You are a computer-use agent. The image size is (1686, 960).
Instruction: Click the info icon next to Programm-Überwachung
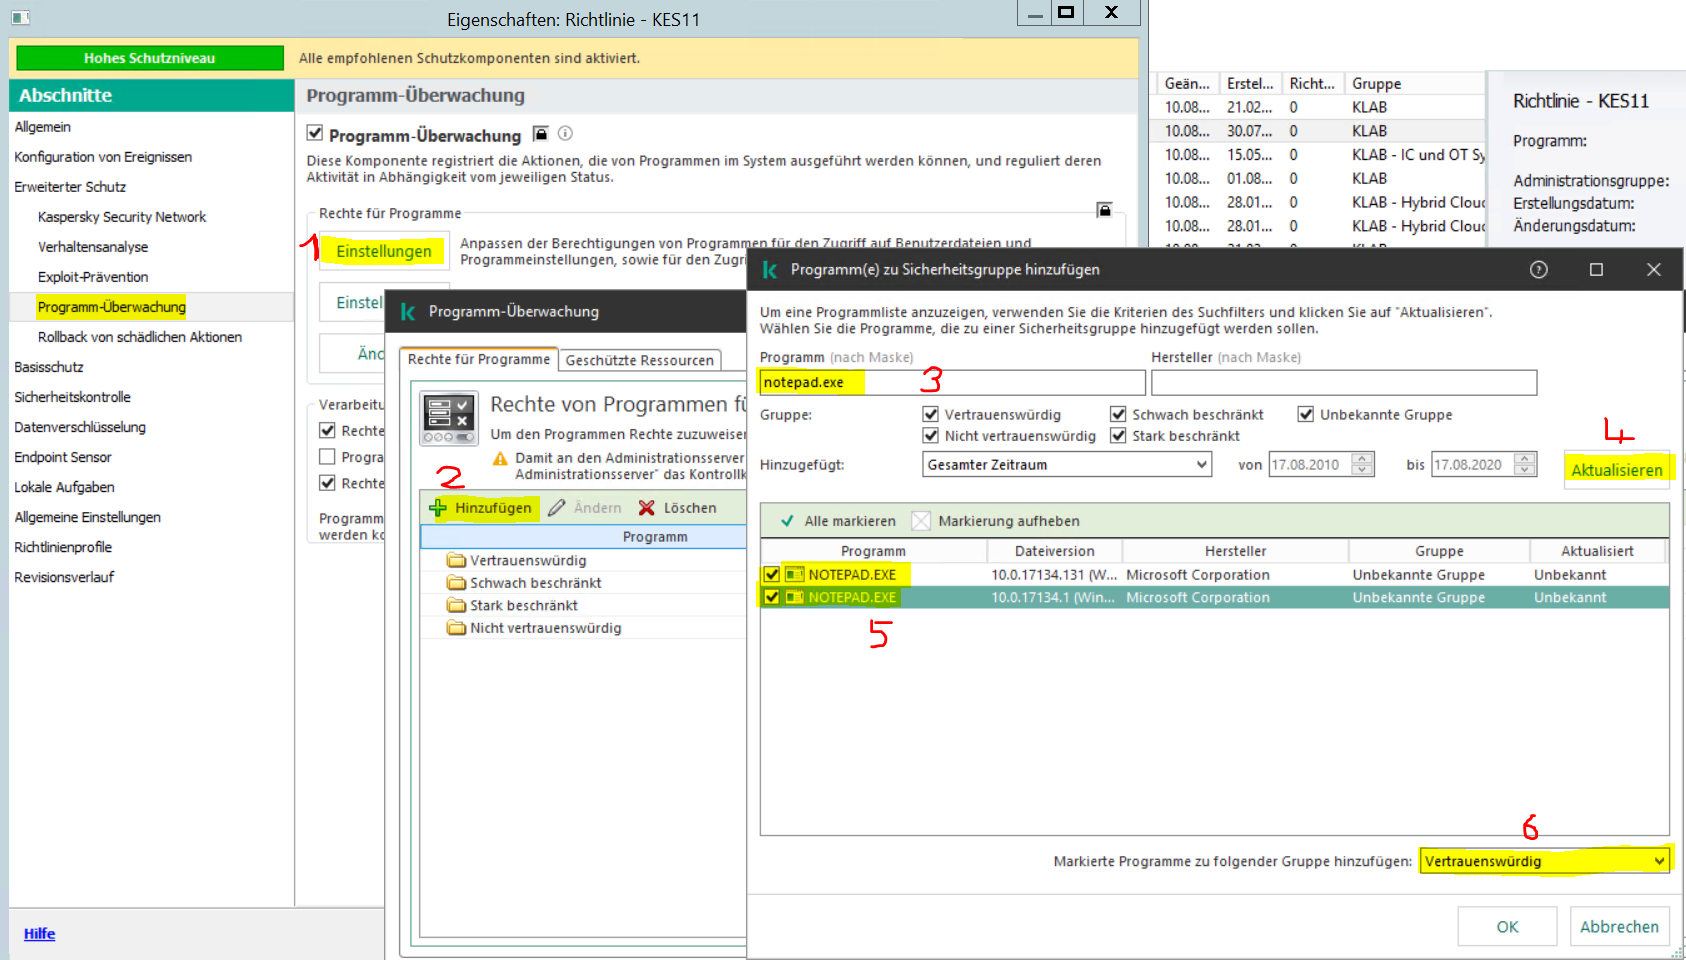point(565,134)
